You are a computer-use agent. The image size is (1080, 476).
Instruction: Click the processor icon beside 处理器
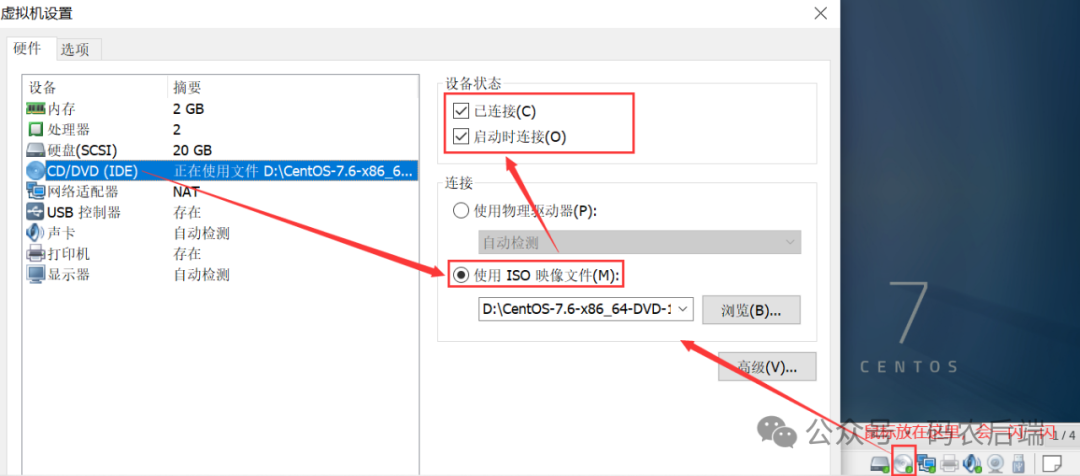coord(35,130)
